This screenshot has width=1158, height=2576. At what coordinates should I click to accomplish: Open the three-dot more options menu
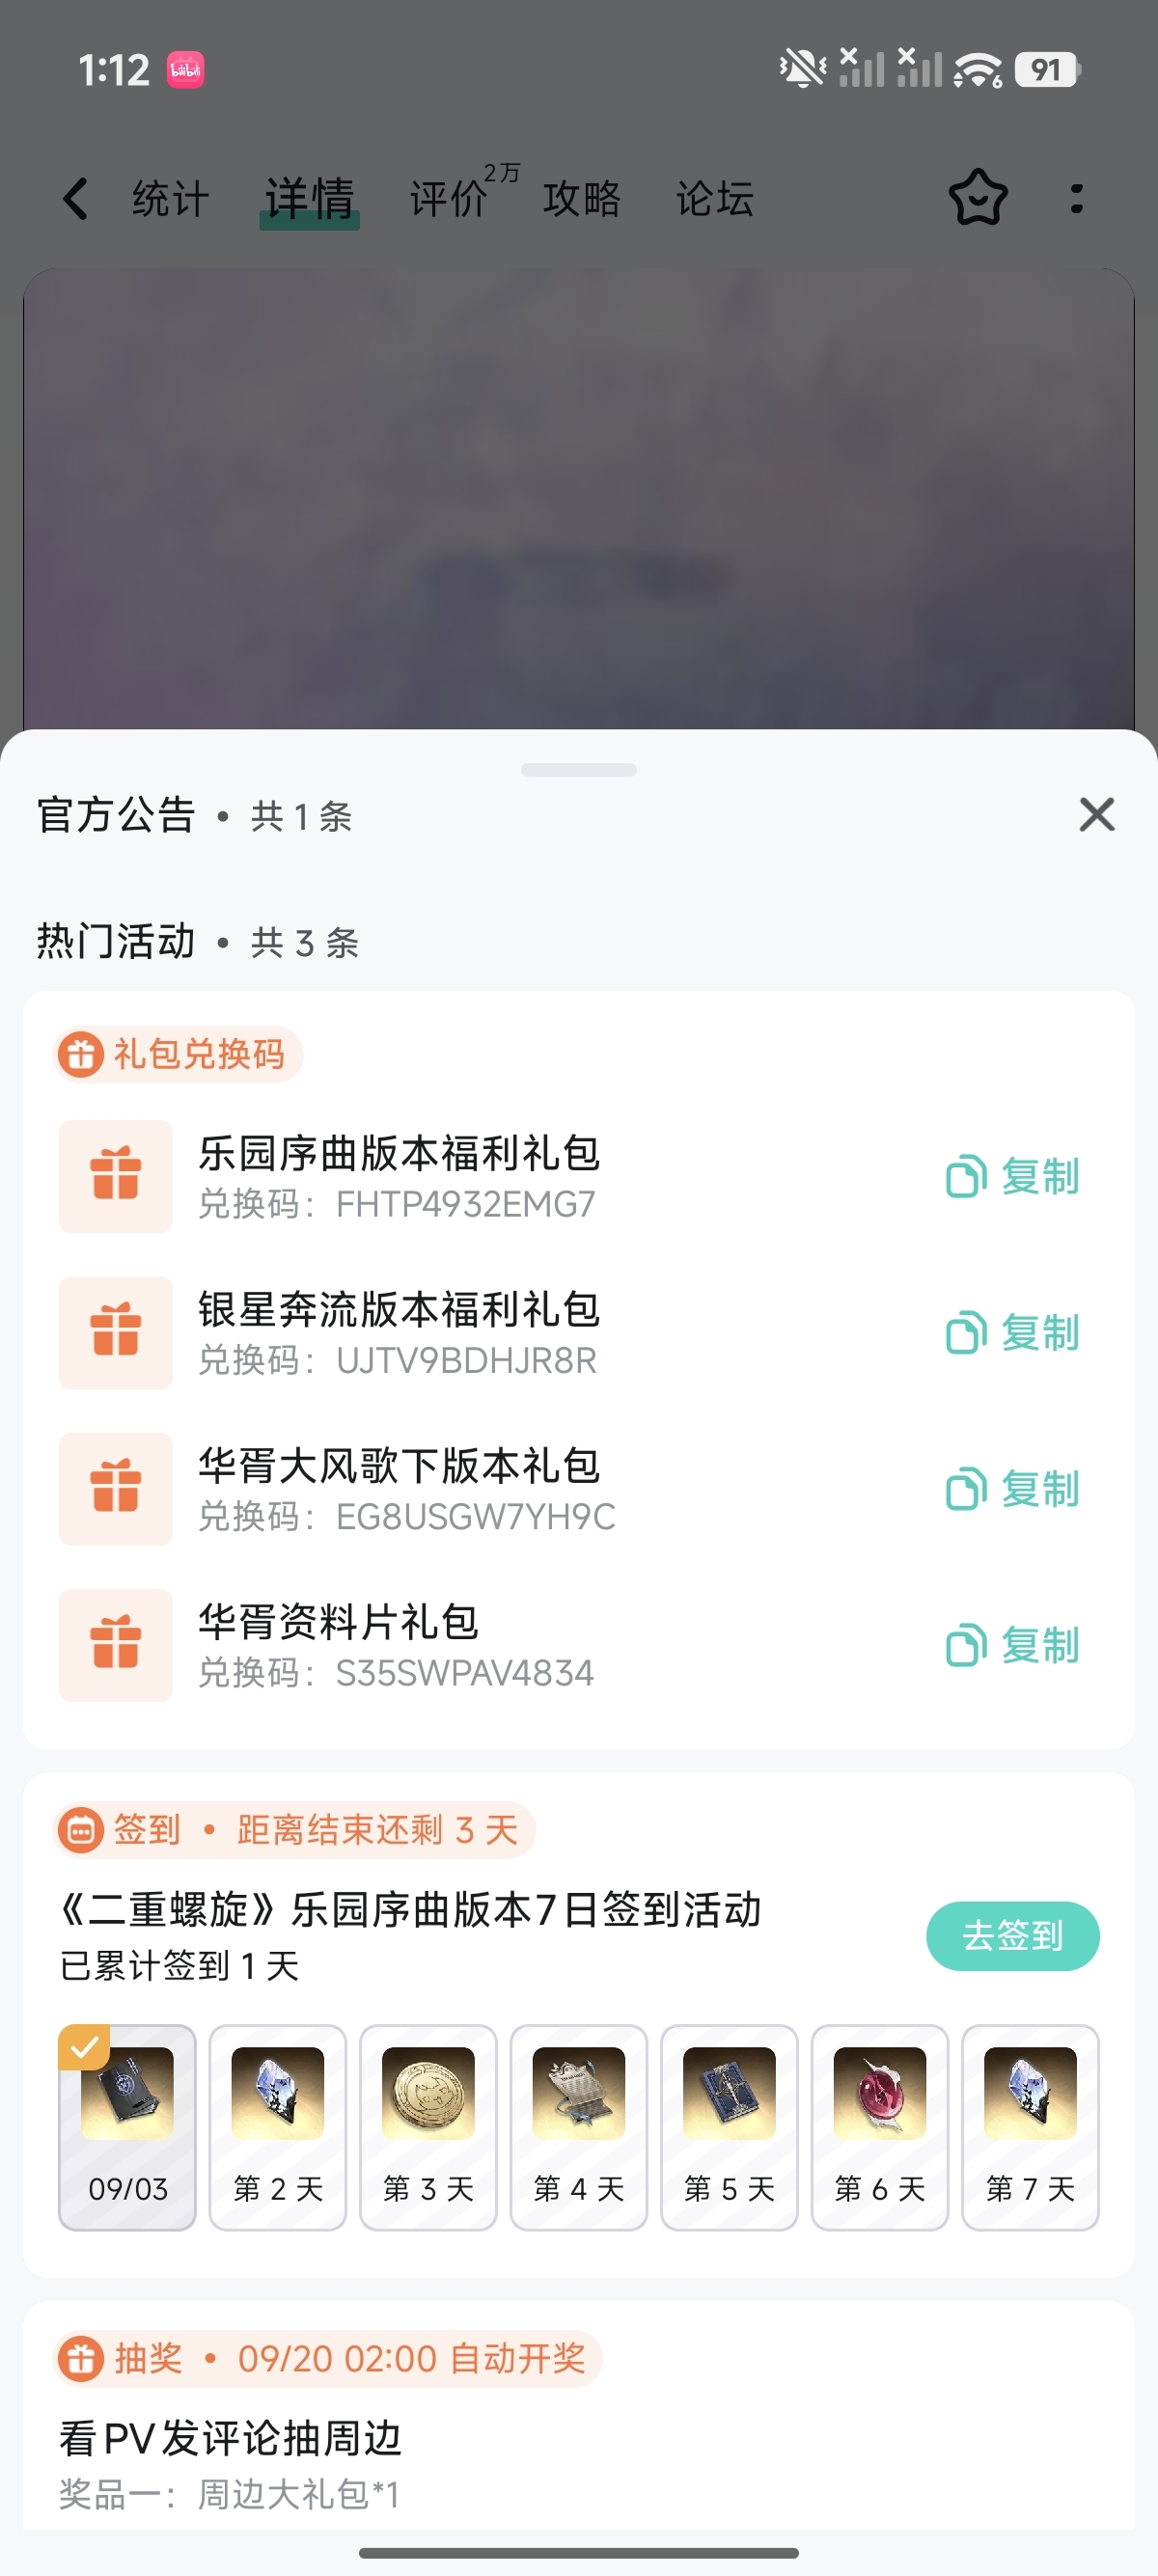(1076, 198)
